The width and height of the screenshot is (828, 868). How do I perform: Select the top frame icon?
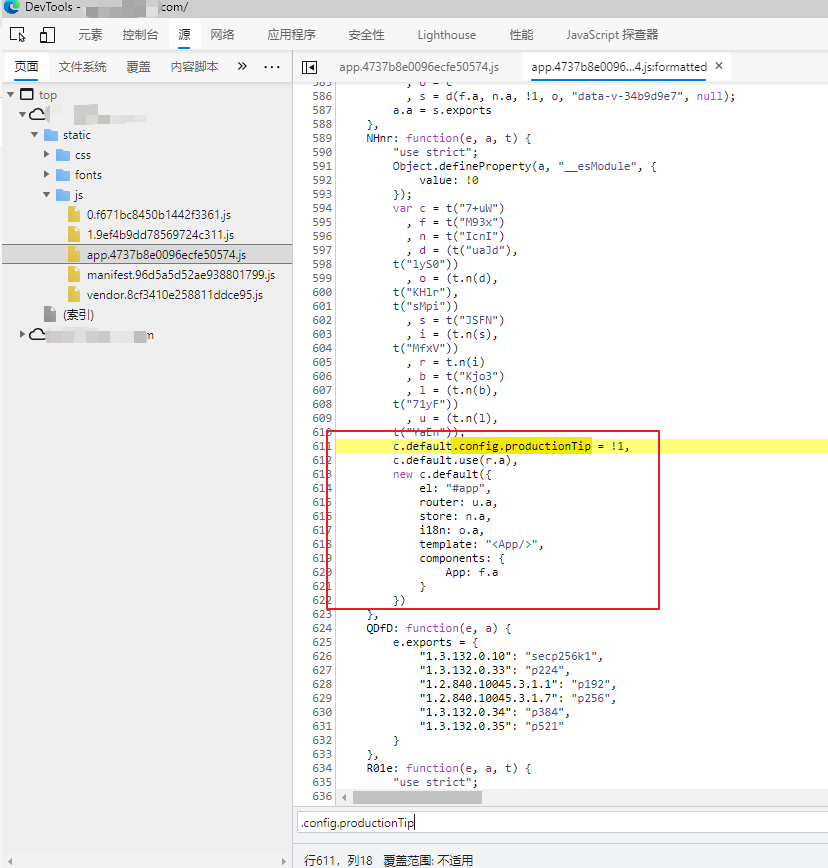pos(27,94)
